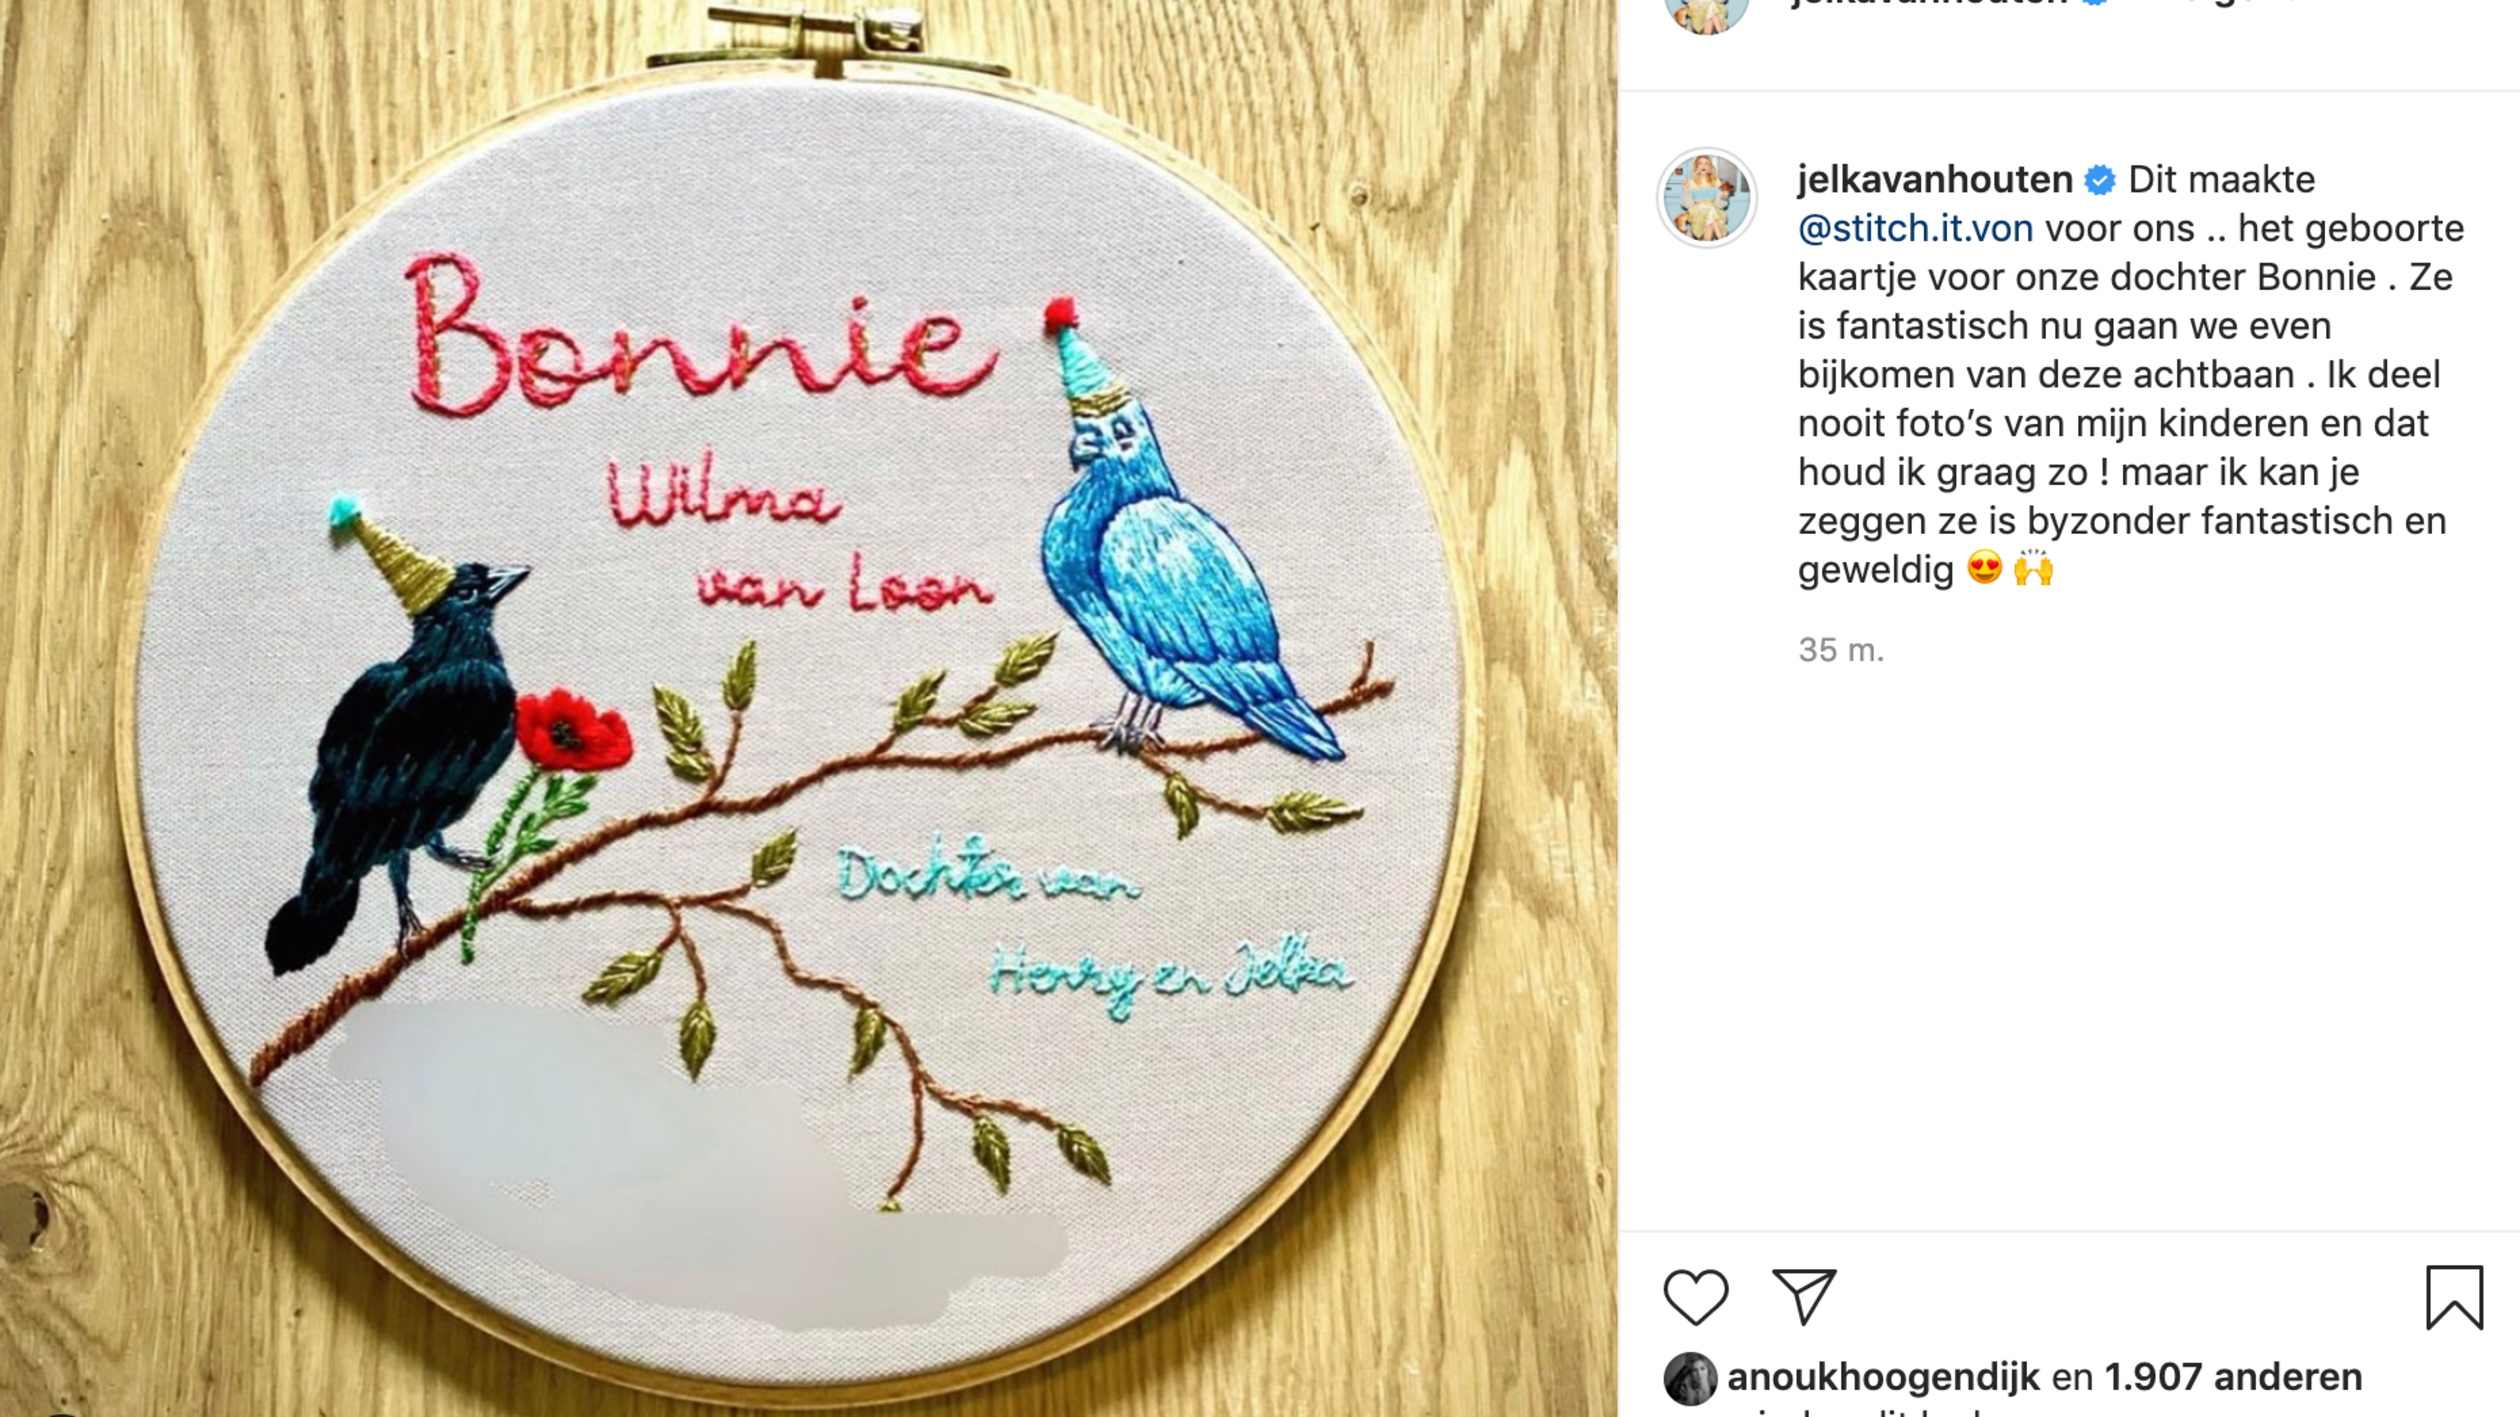Show the 1.907 anderen likes list
The height and width of the screenshot is (1417, 2520).
click(2233, 1377)
